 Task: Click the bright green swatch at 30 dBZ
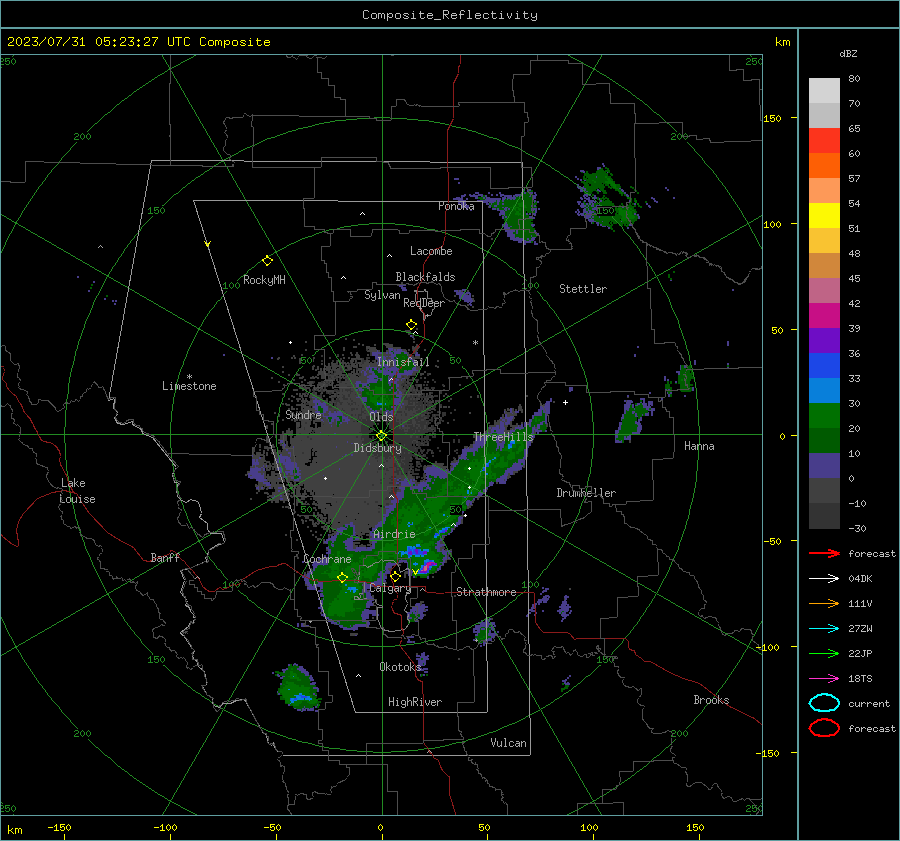(824, 416)
